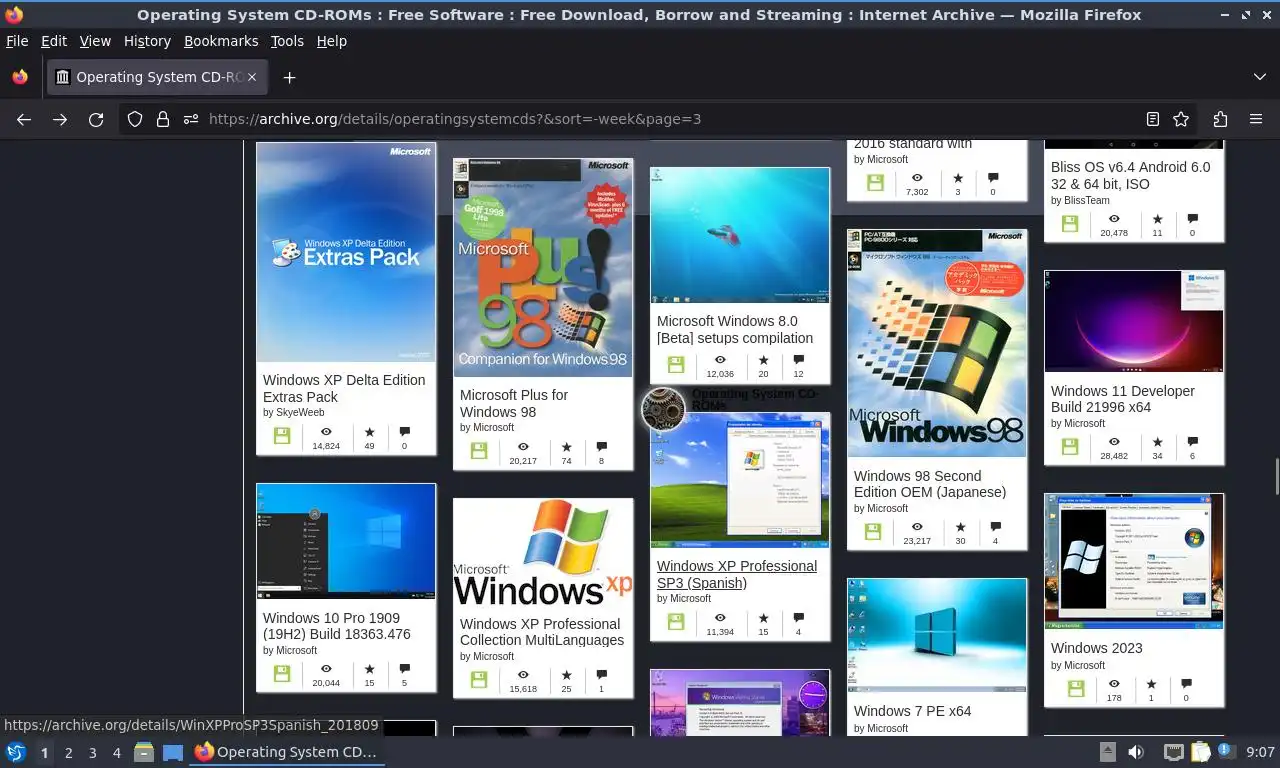Open Microsoft Windows 8.0 [Beta] setups compilation title

click(x=735, y=329)
